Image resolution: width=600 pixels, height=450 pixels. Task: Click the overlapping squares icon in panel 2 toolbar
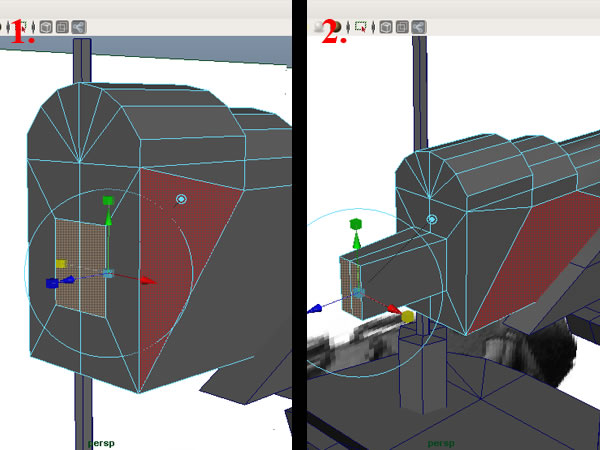402,27
